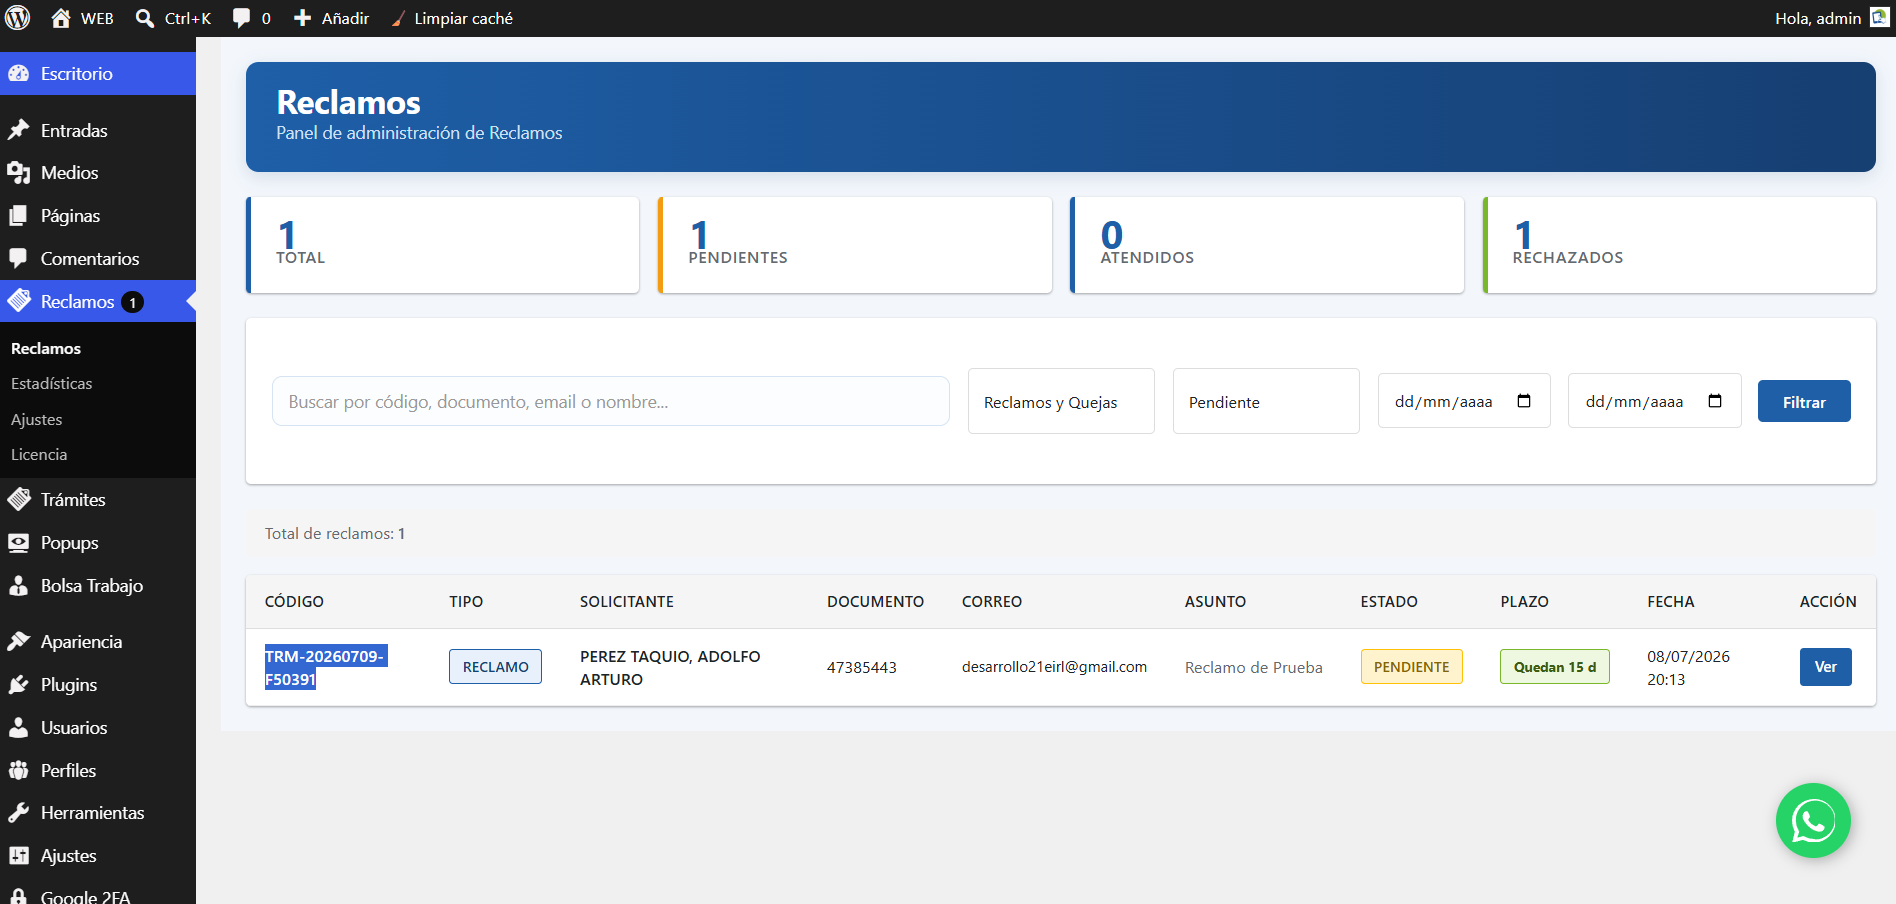This screenshot has height=904, width=1896.
Task: Click the date 08/07/2026 20:13
Action: 1688,668
